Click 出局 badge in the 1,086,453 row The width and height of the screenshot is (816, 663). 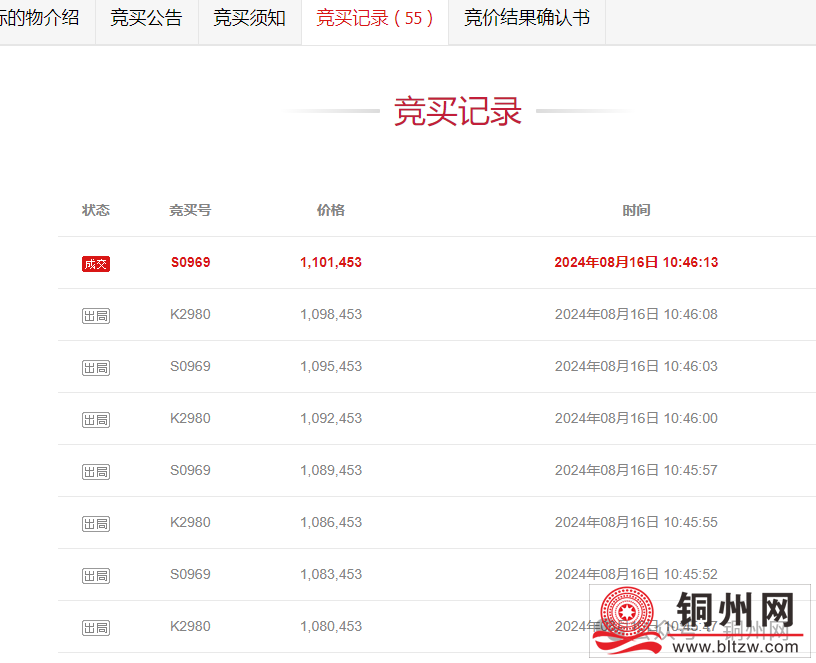[96, 524]
